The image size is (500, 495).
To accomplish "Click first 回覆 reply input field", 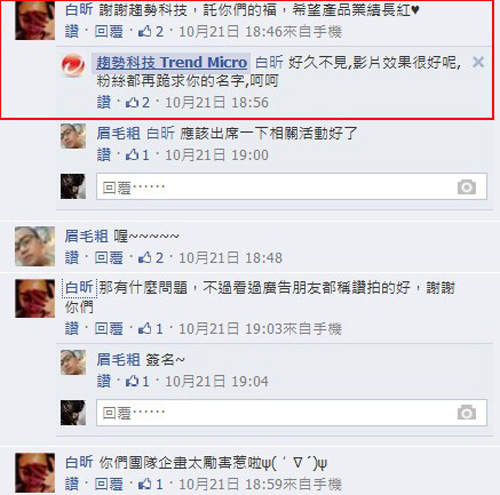I will click(292, 187).
